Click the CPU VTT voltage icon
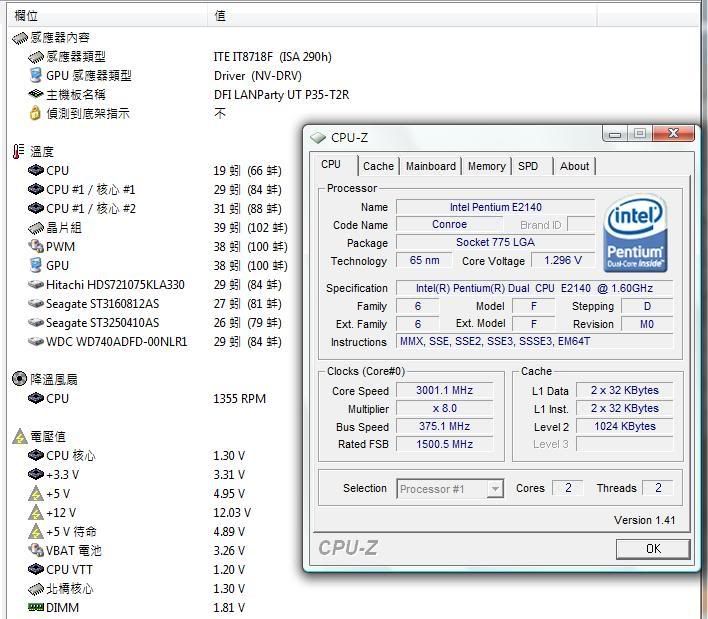The image size is (708, 619). (36, 569)
